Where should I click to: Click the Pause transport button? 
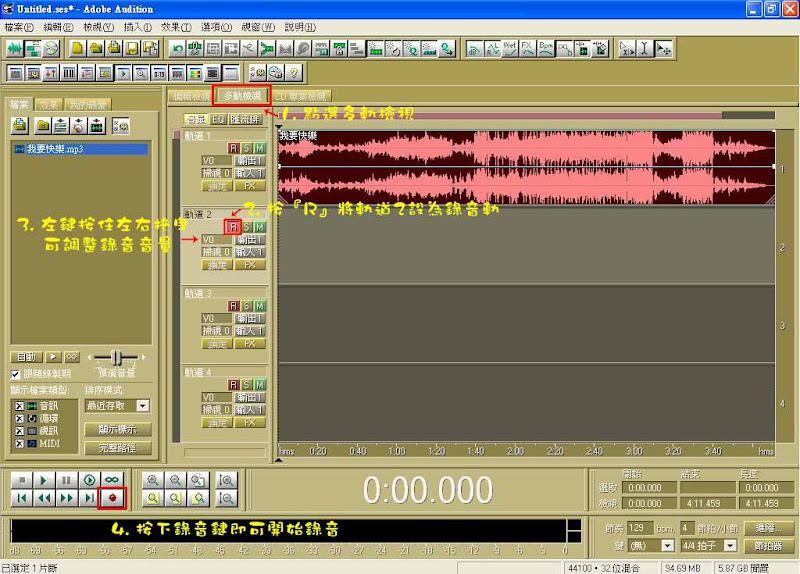pyautogui.click(x=66, y=479)
